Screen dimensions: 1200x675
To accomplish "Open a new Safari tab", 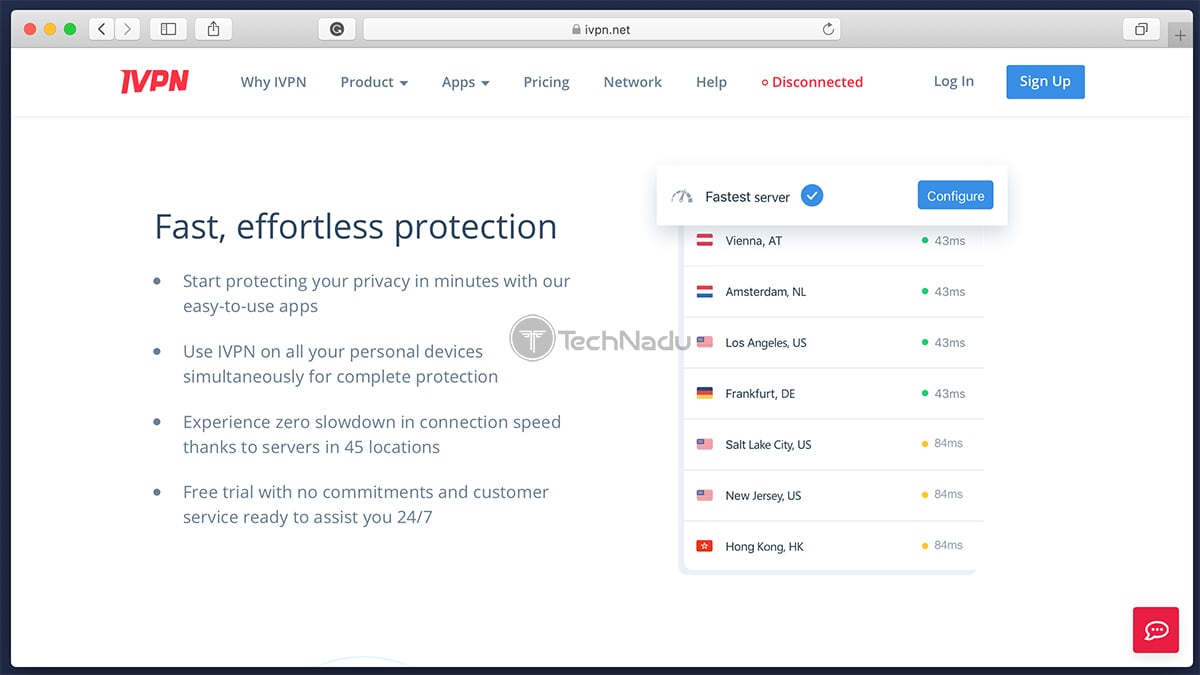I will 1182,34.
